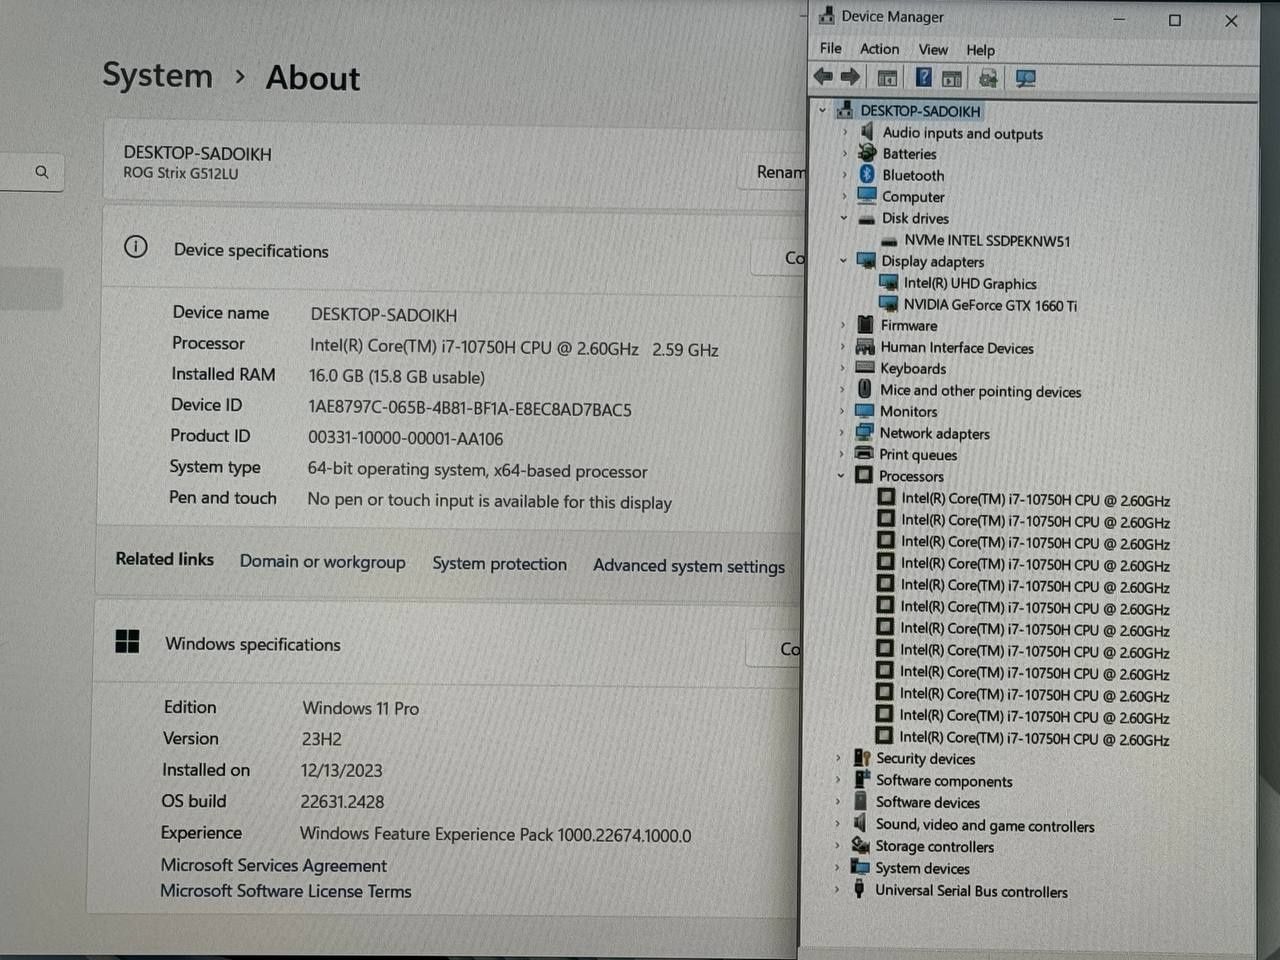The width and height of the screenshot is (1280, 960).
Task: Collapse the DESKTOP-SADOIKH root node
Action: 823,110
